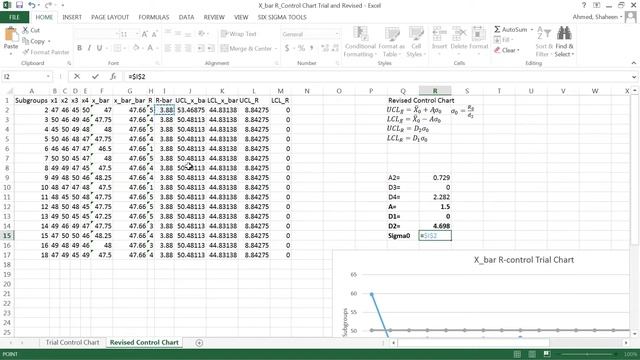
Task: Adjust the zoom slider
Action: (x=587, y=354)
